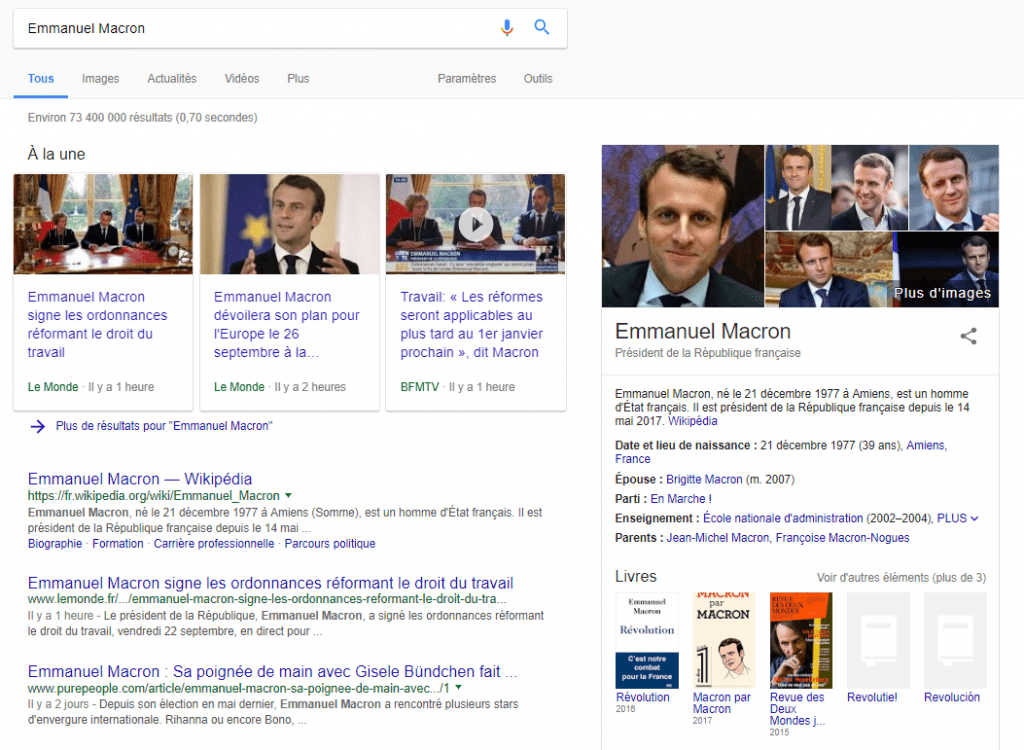Viewport: 1024px width, 750px height.
Task: Open article on plan pour l'Europe card
Action: point(287,325)
